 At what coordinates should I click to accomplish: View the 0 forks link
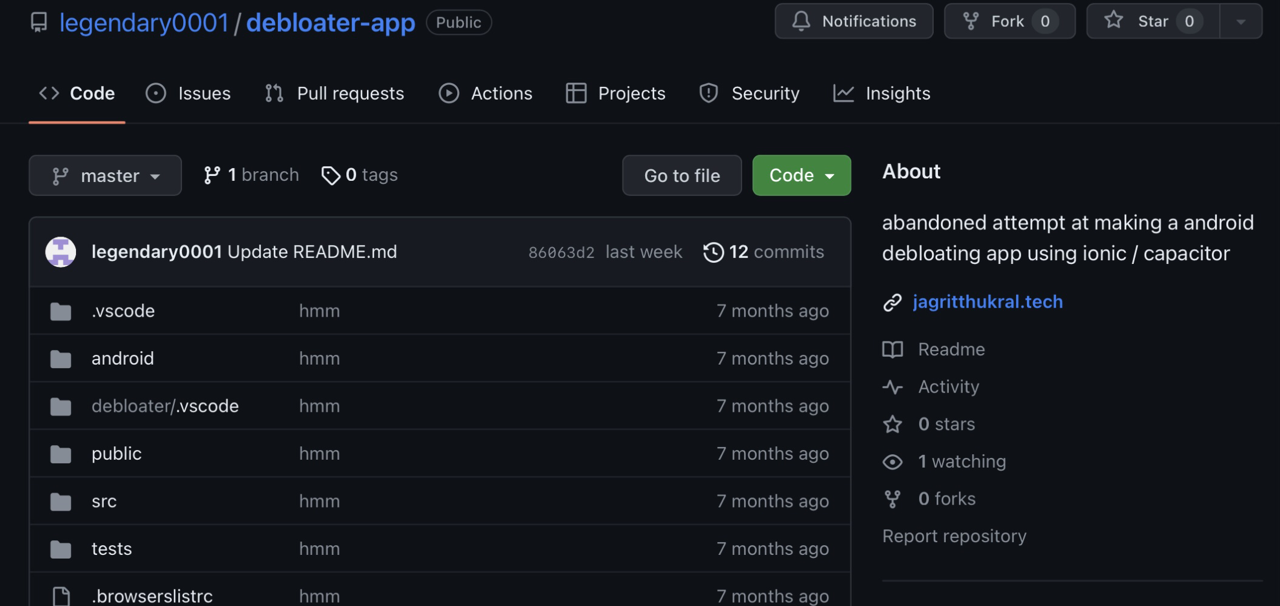click(x=946, y=499)
